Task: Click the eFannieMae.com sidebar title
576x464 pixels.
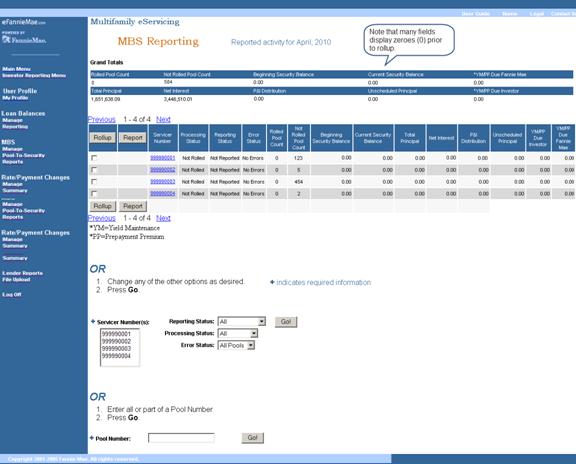Action: [24, 22]
